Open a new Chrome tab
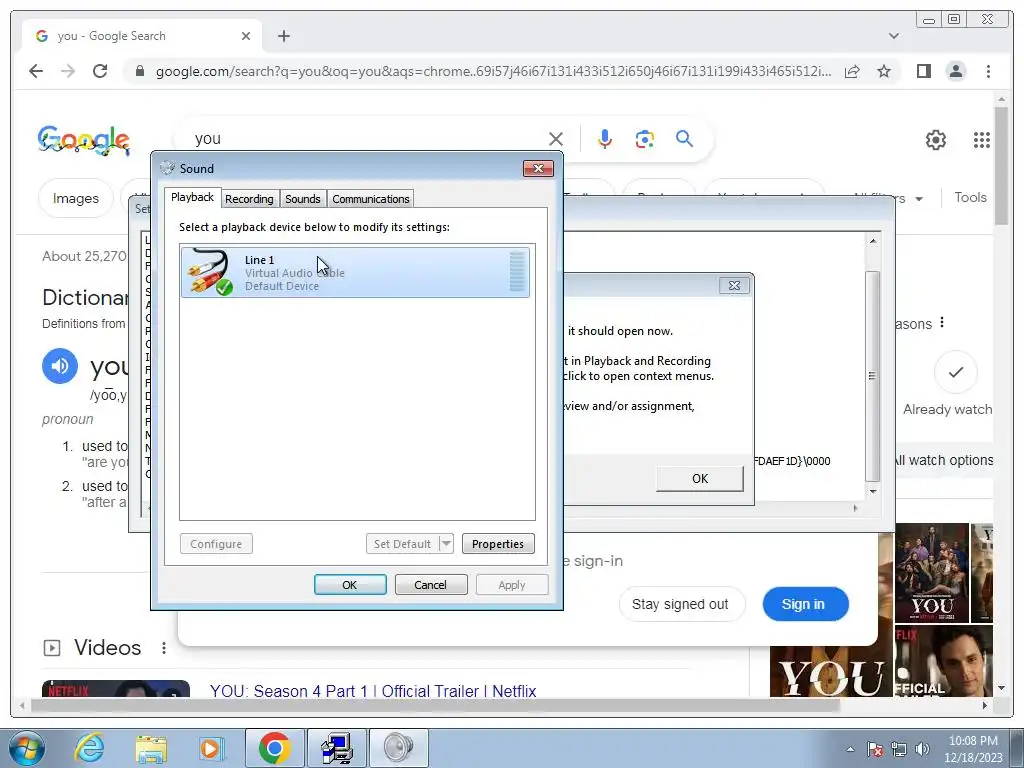Viewport: 1024px width, 768px height. [x=283, y=36]
